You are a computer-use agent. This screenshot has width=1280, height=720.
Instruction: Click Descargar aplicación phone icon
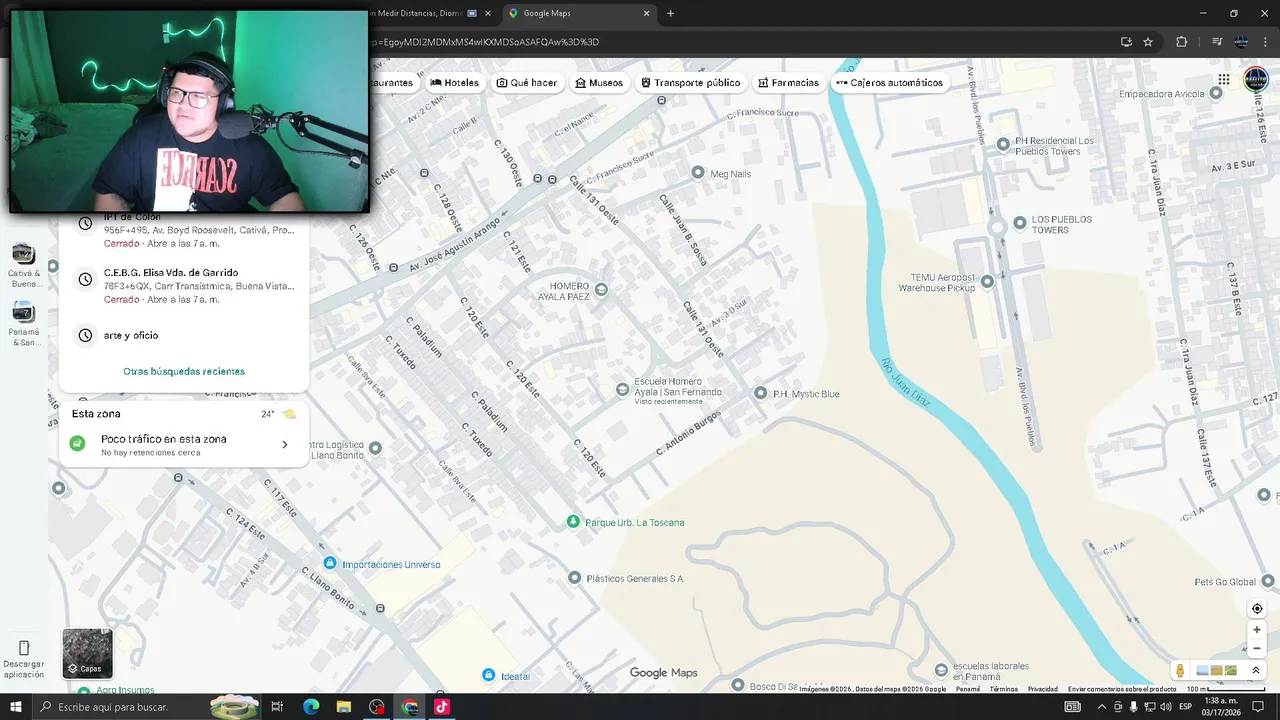point(24,648)
